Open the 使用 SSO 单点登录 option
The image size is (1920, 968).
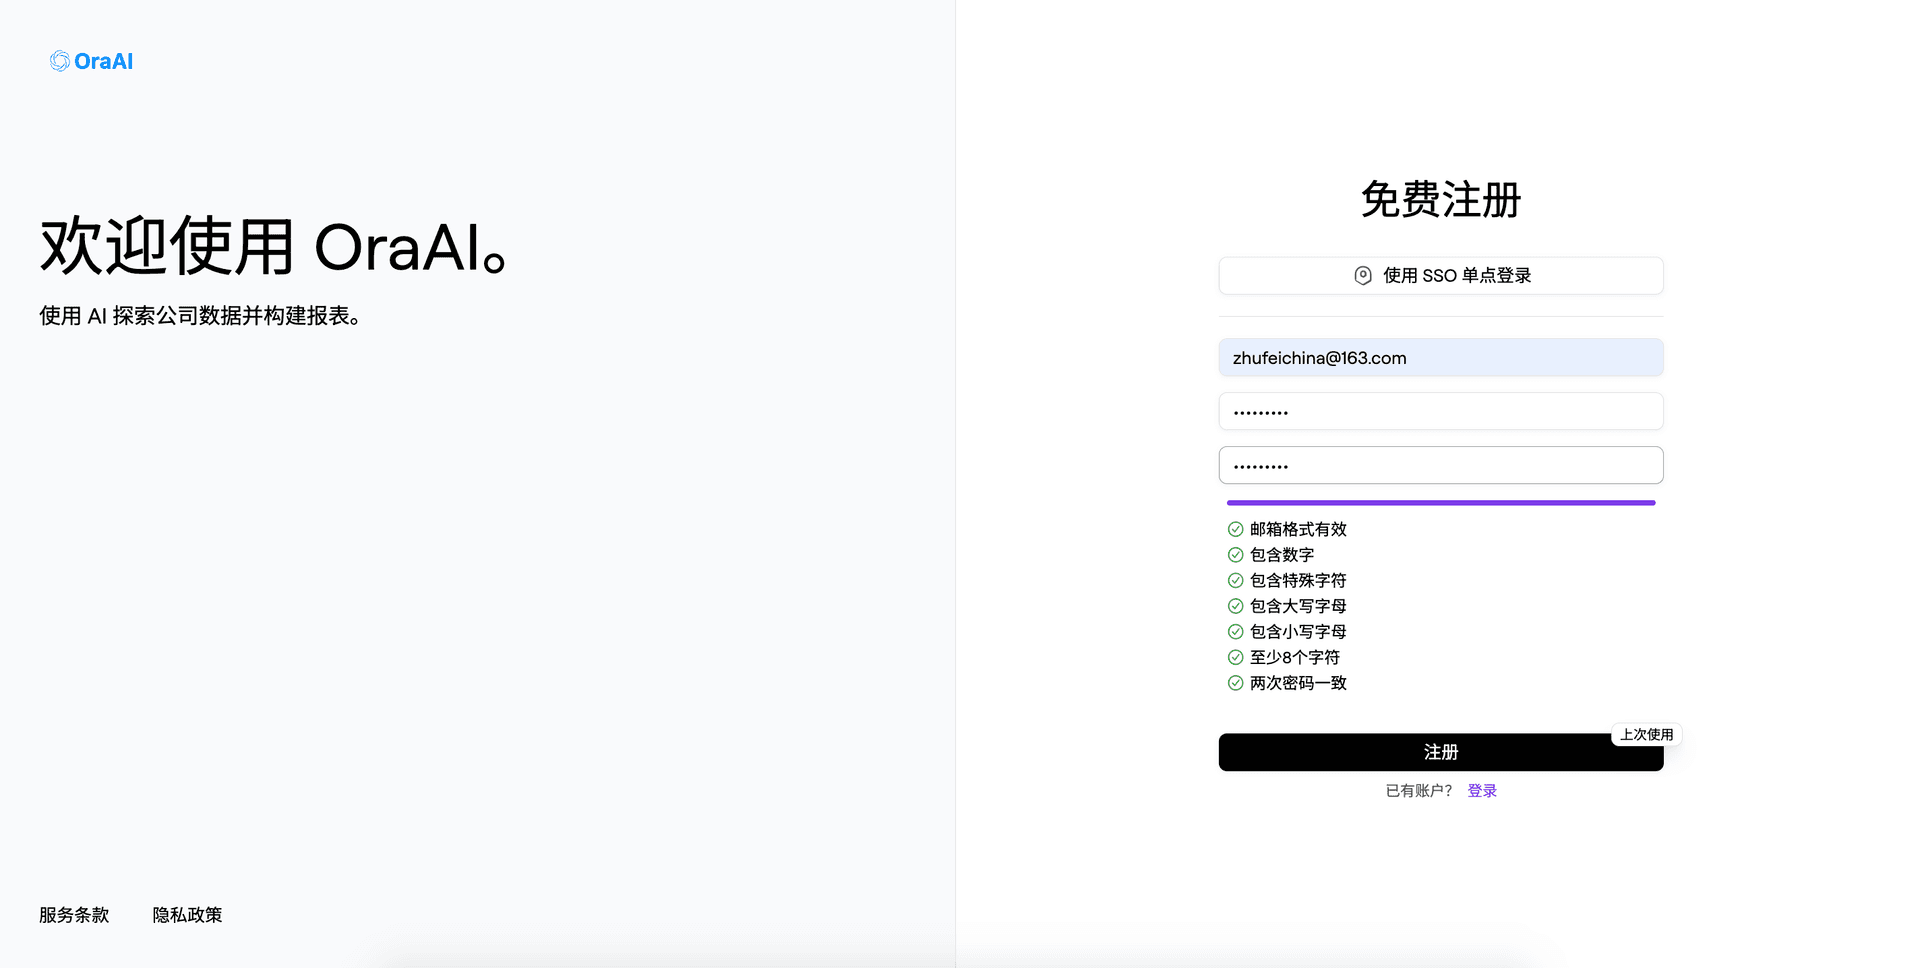[x=1441, y=275]
